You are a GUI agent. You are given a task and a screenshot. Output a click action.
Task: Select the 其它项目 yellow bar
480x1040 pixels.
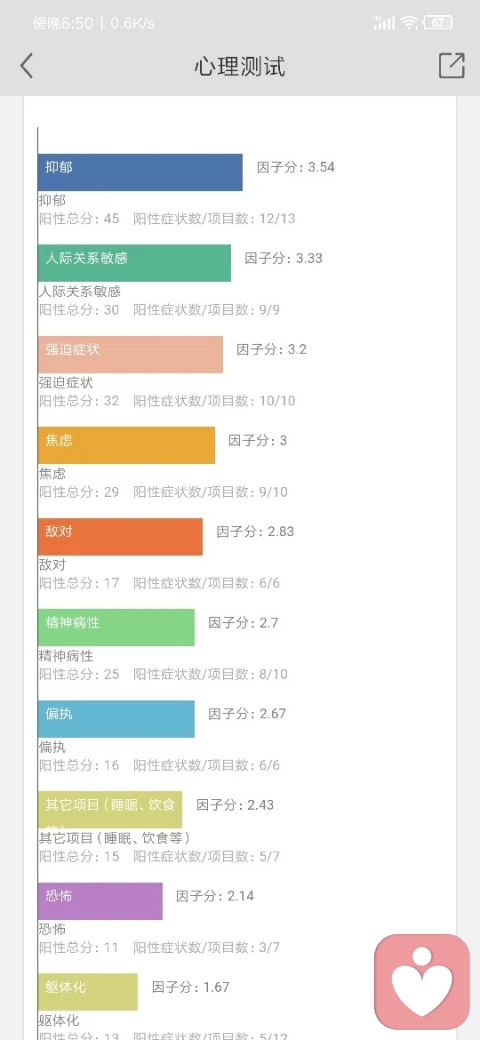[x=110, y=810]
